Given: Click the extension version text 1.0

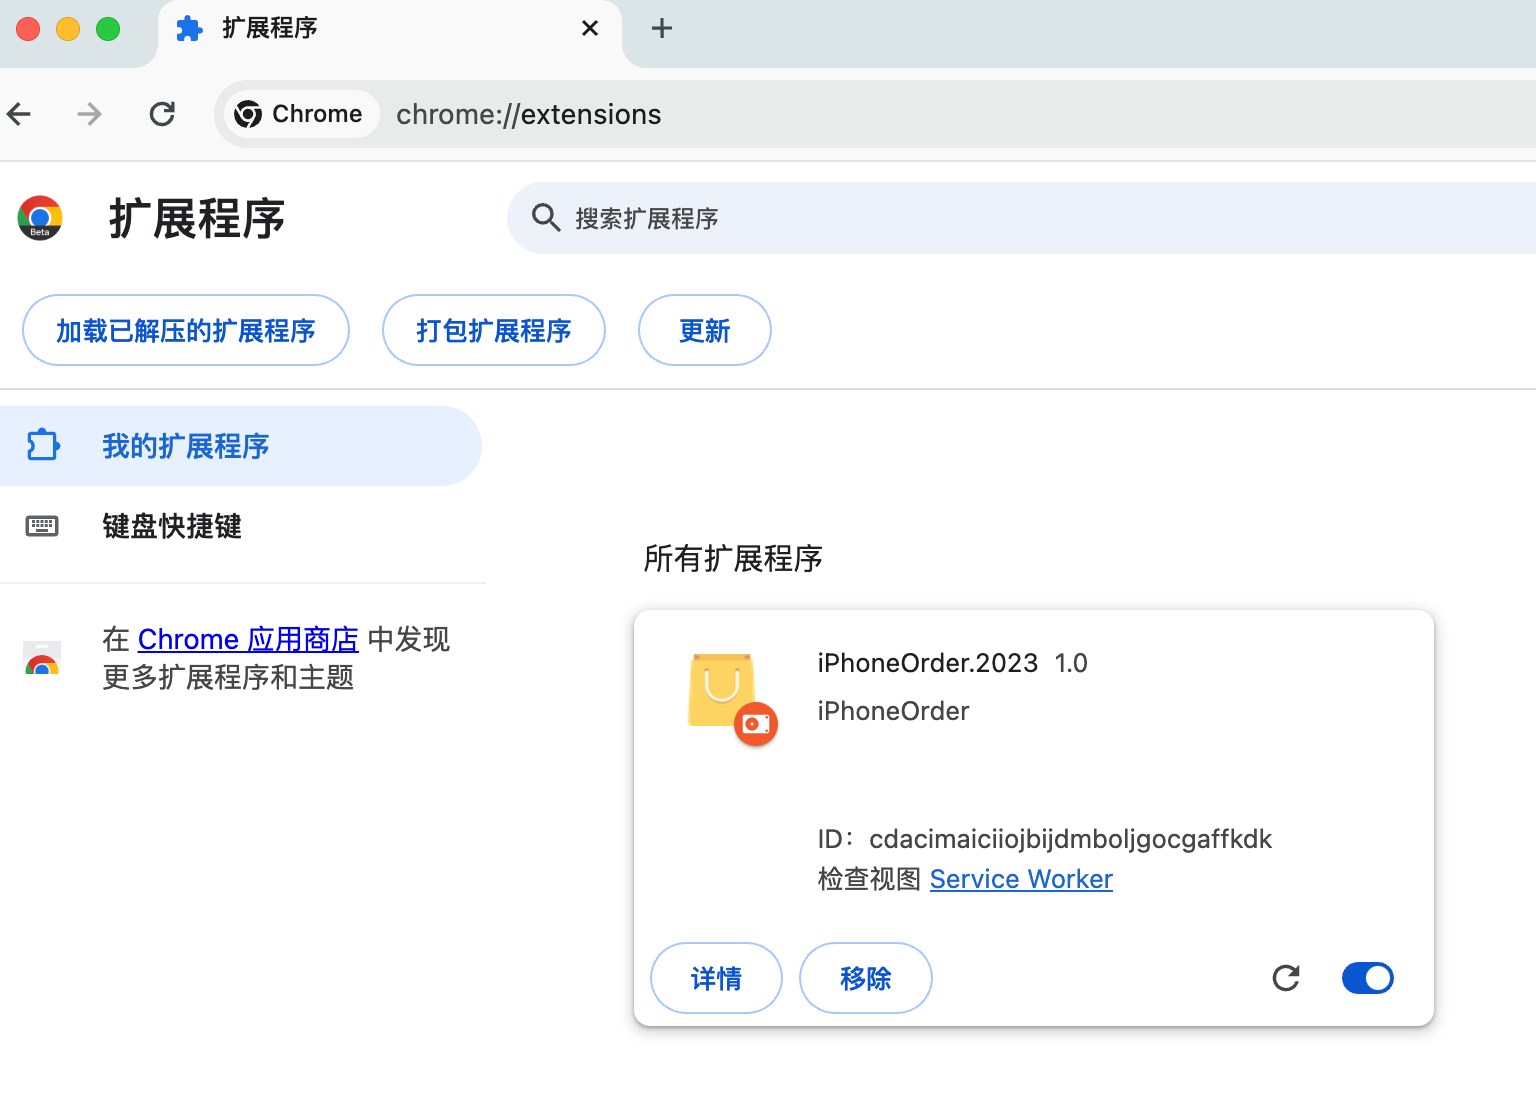Looking at the screenshot, I should tap(1071, 663).
